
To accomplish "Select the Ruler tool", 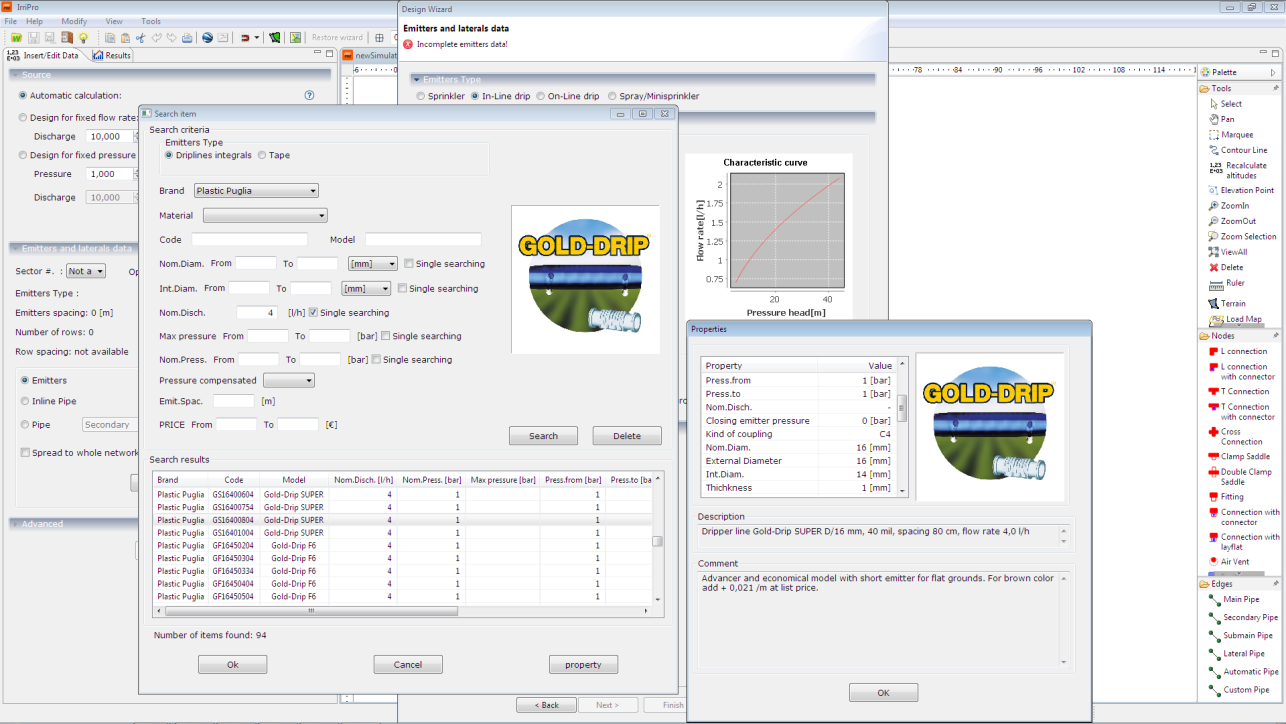I will [x=1234, y=283].
